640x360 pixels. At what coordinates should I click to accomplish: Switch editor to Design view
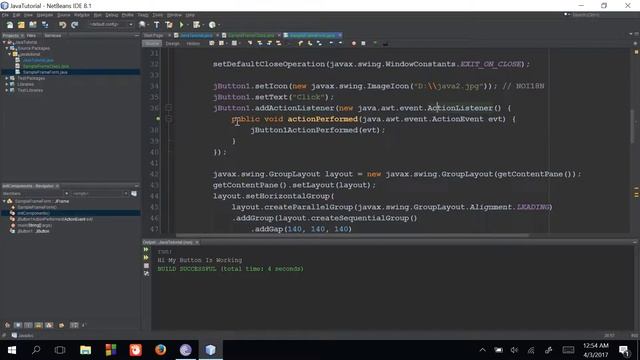pyautogui.click(x=172, y=43)
